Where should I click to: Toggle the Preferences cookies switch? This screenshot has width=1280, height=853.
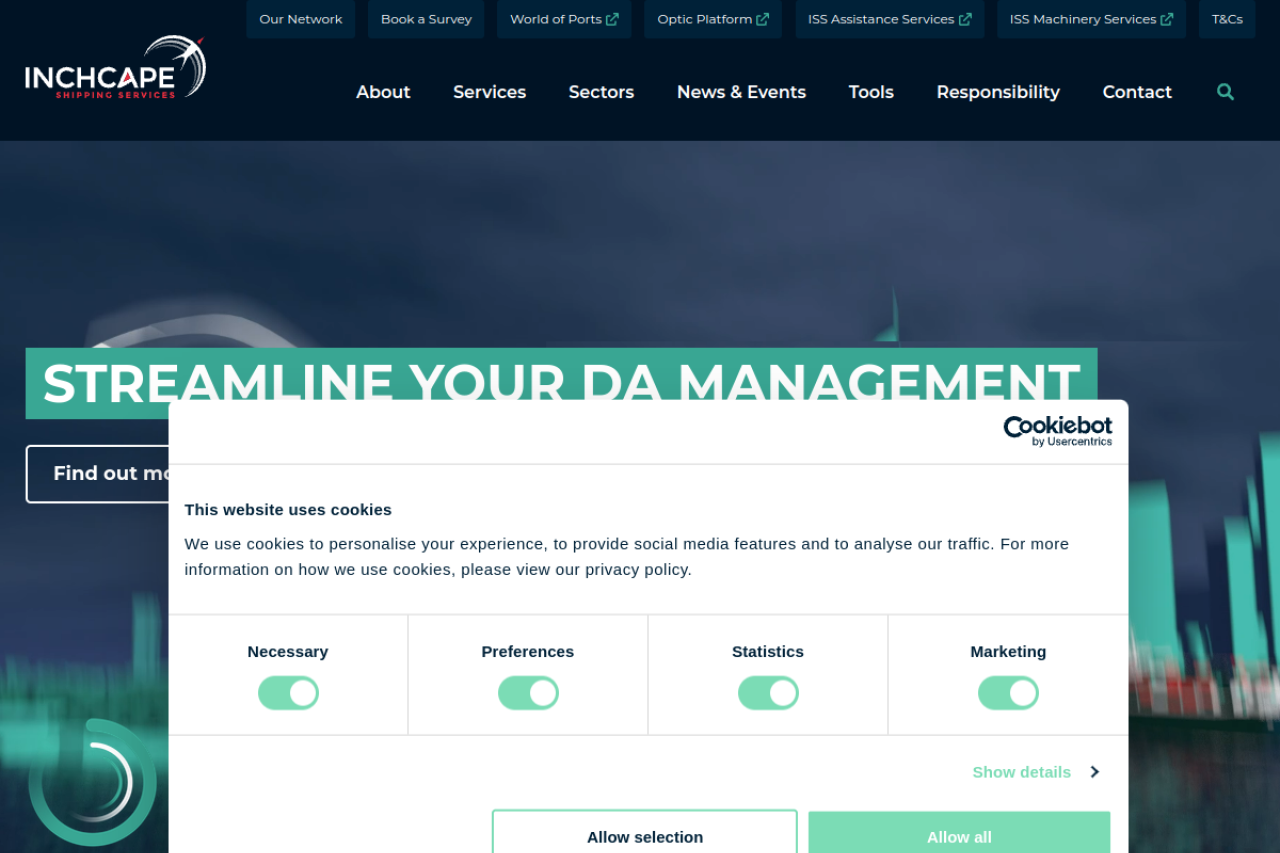tap(528, 693)
